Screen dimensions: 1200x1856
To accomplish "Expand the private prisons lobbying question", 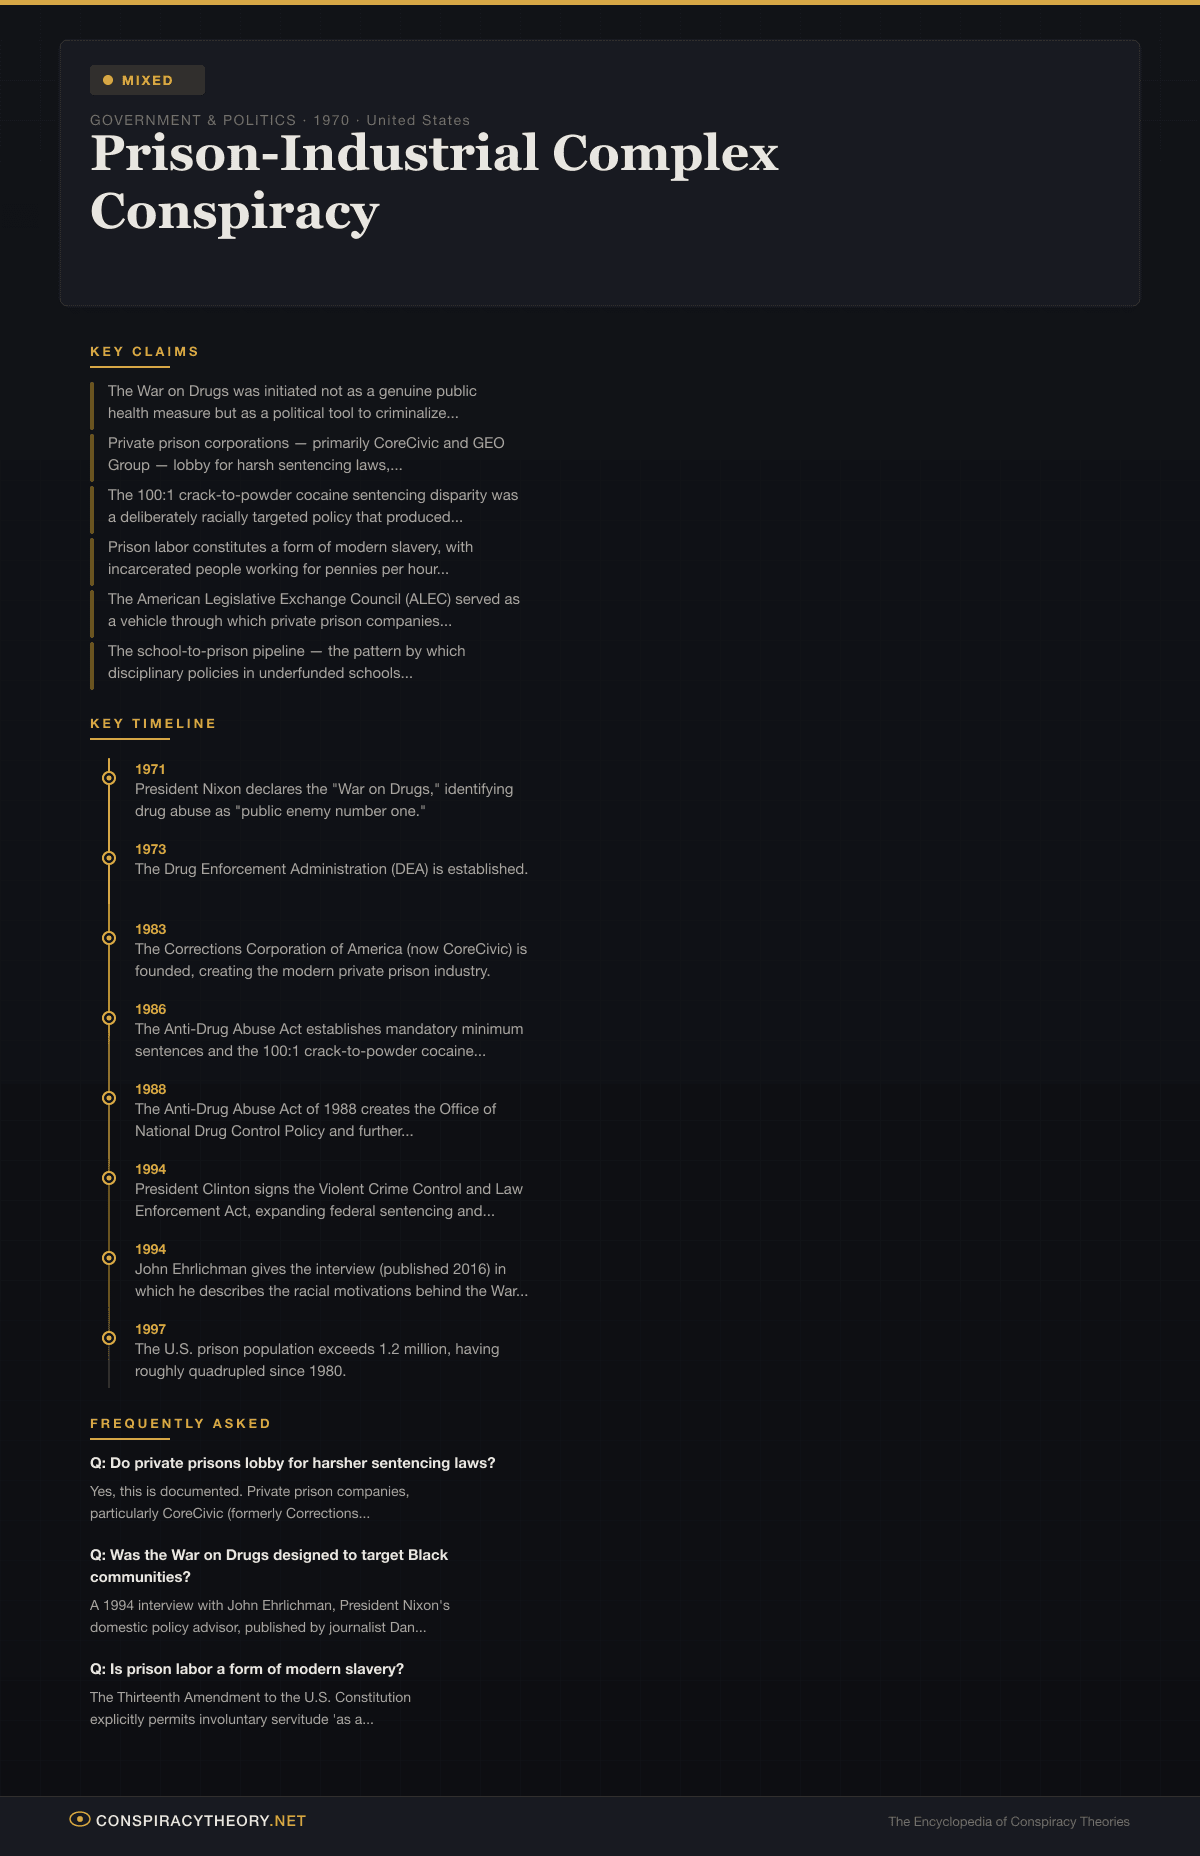I will (x=293, y=1463).
